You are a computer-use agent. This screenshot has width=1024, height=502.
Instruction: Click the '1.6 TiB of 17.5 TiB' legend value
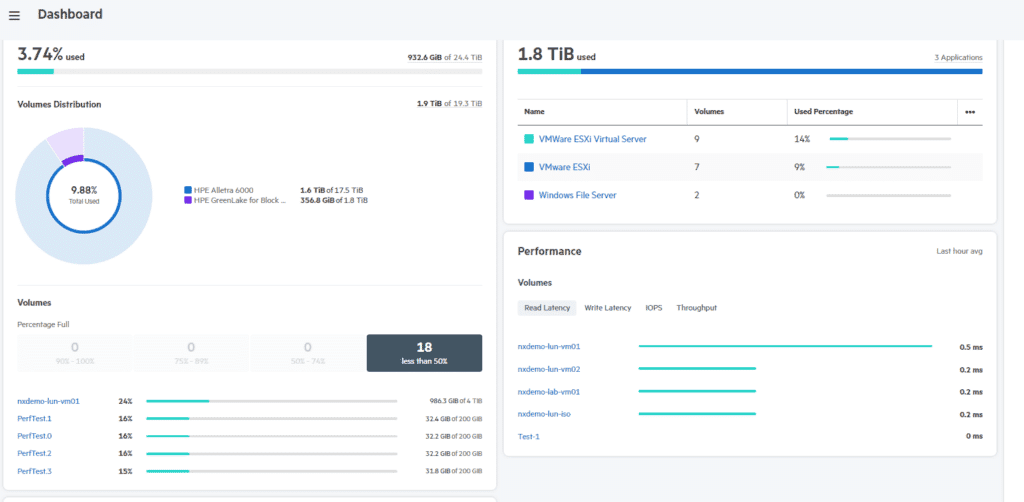332,190
